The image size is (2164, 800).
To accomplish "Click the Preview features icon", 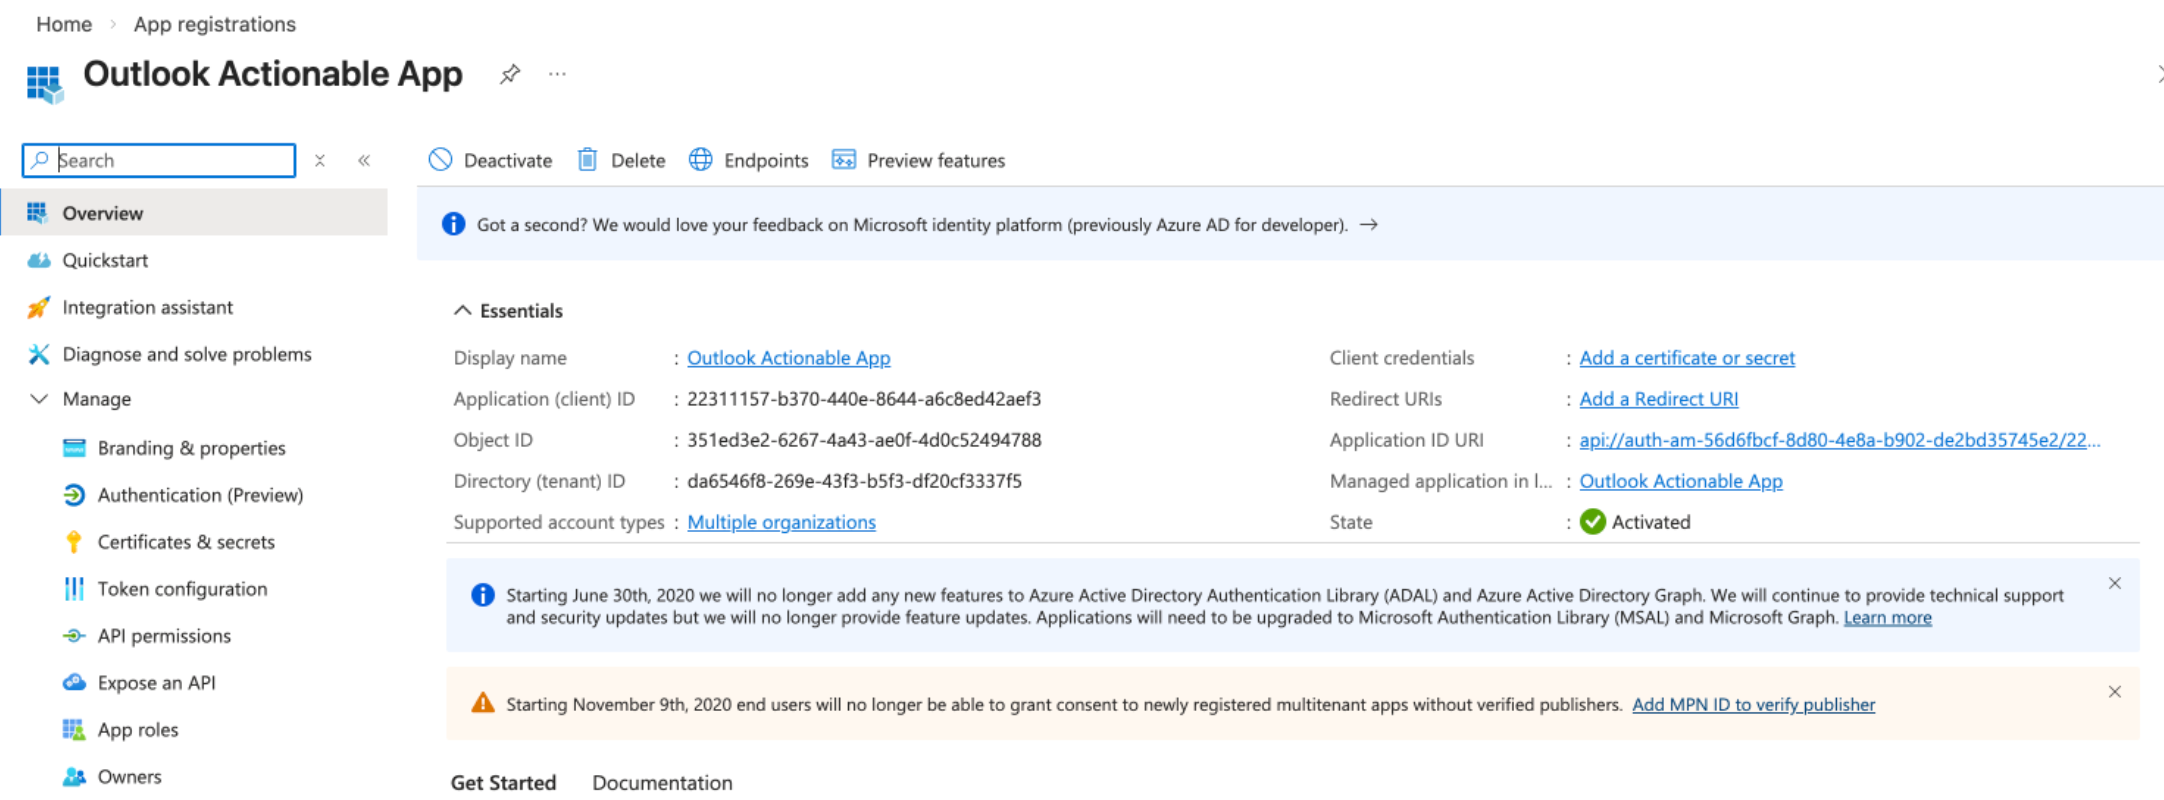I will point(844,160).
